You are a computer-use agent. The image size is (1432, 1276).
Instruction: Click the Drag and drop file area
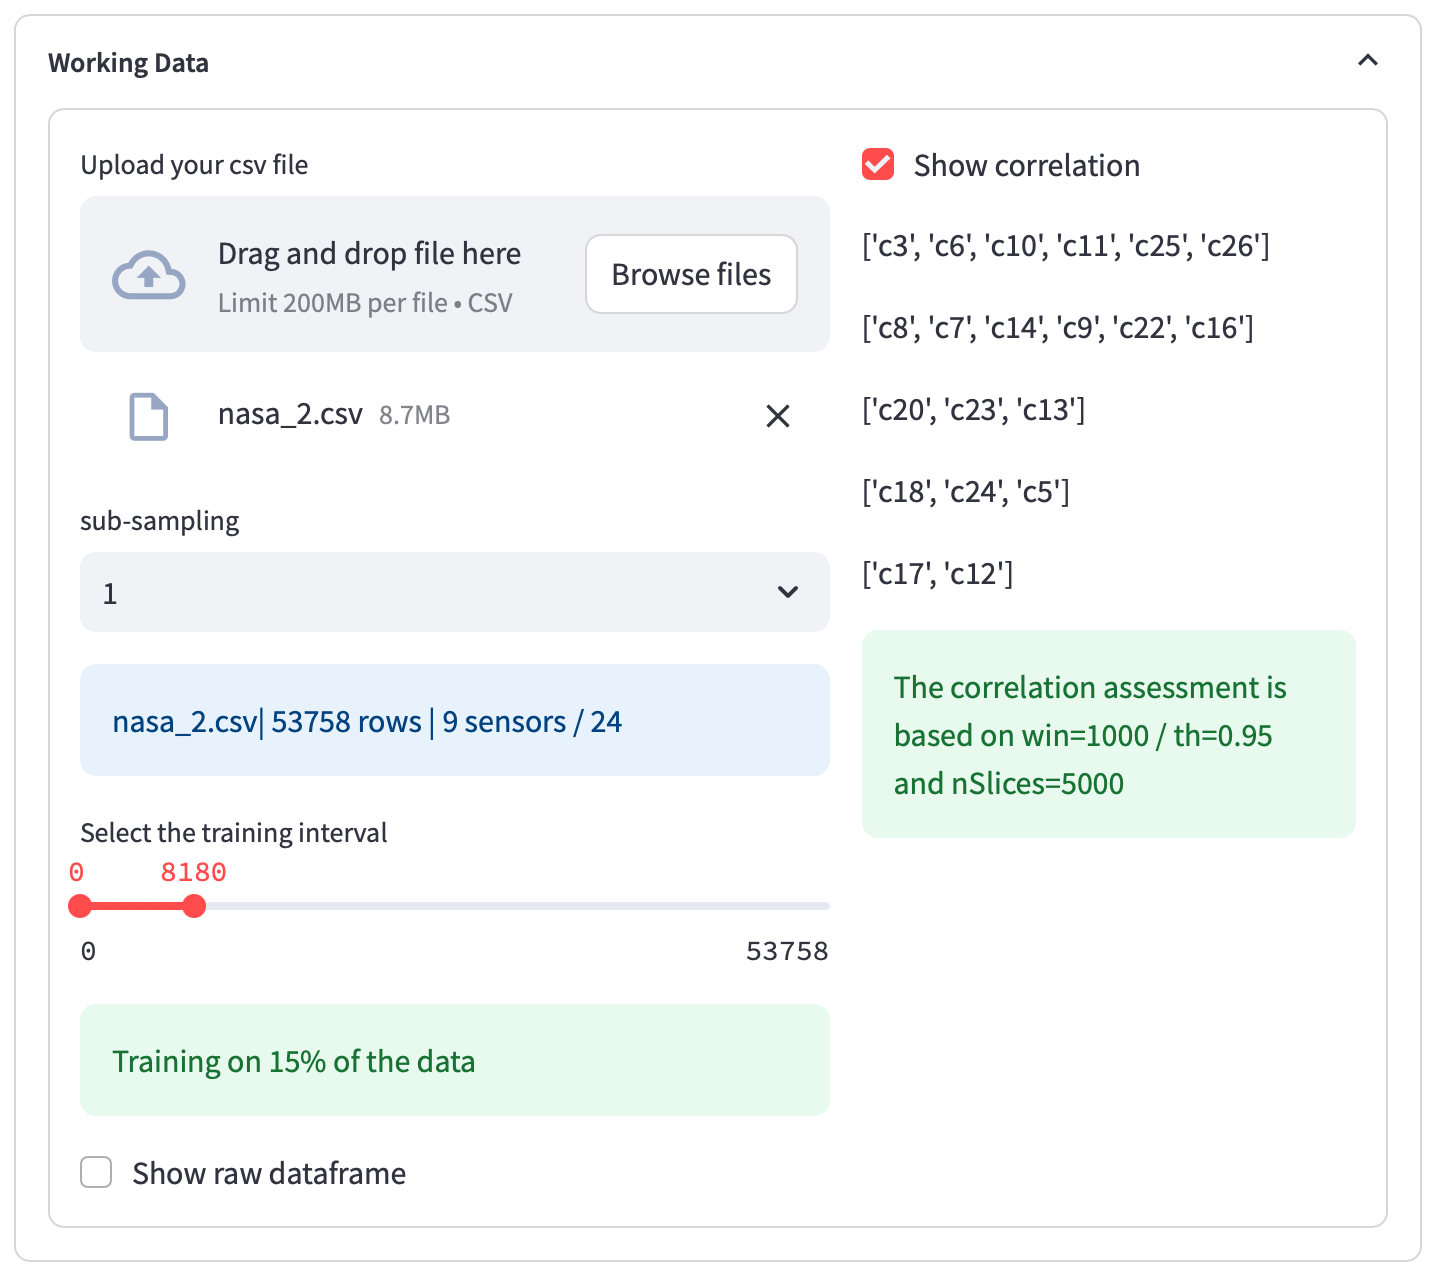455,274
